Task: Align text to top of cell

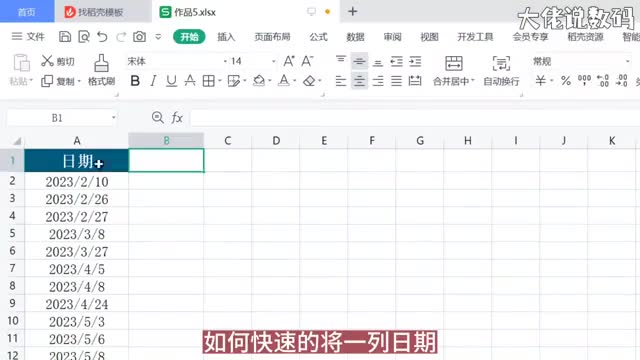Action: pos(341,61)
